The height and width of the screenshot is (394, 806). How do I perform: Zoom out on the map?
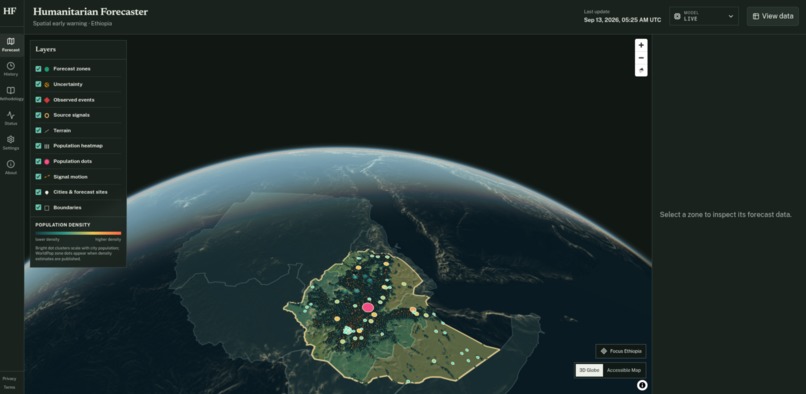click(641, 58)
